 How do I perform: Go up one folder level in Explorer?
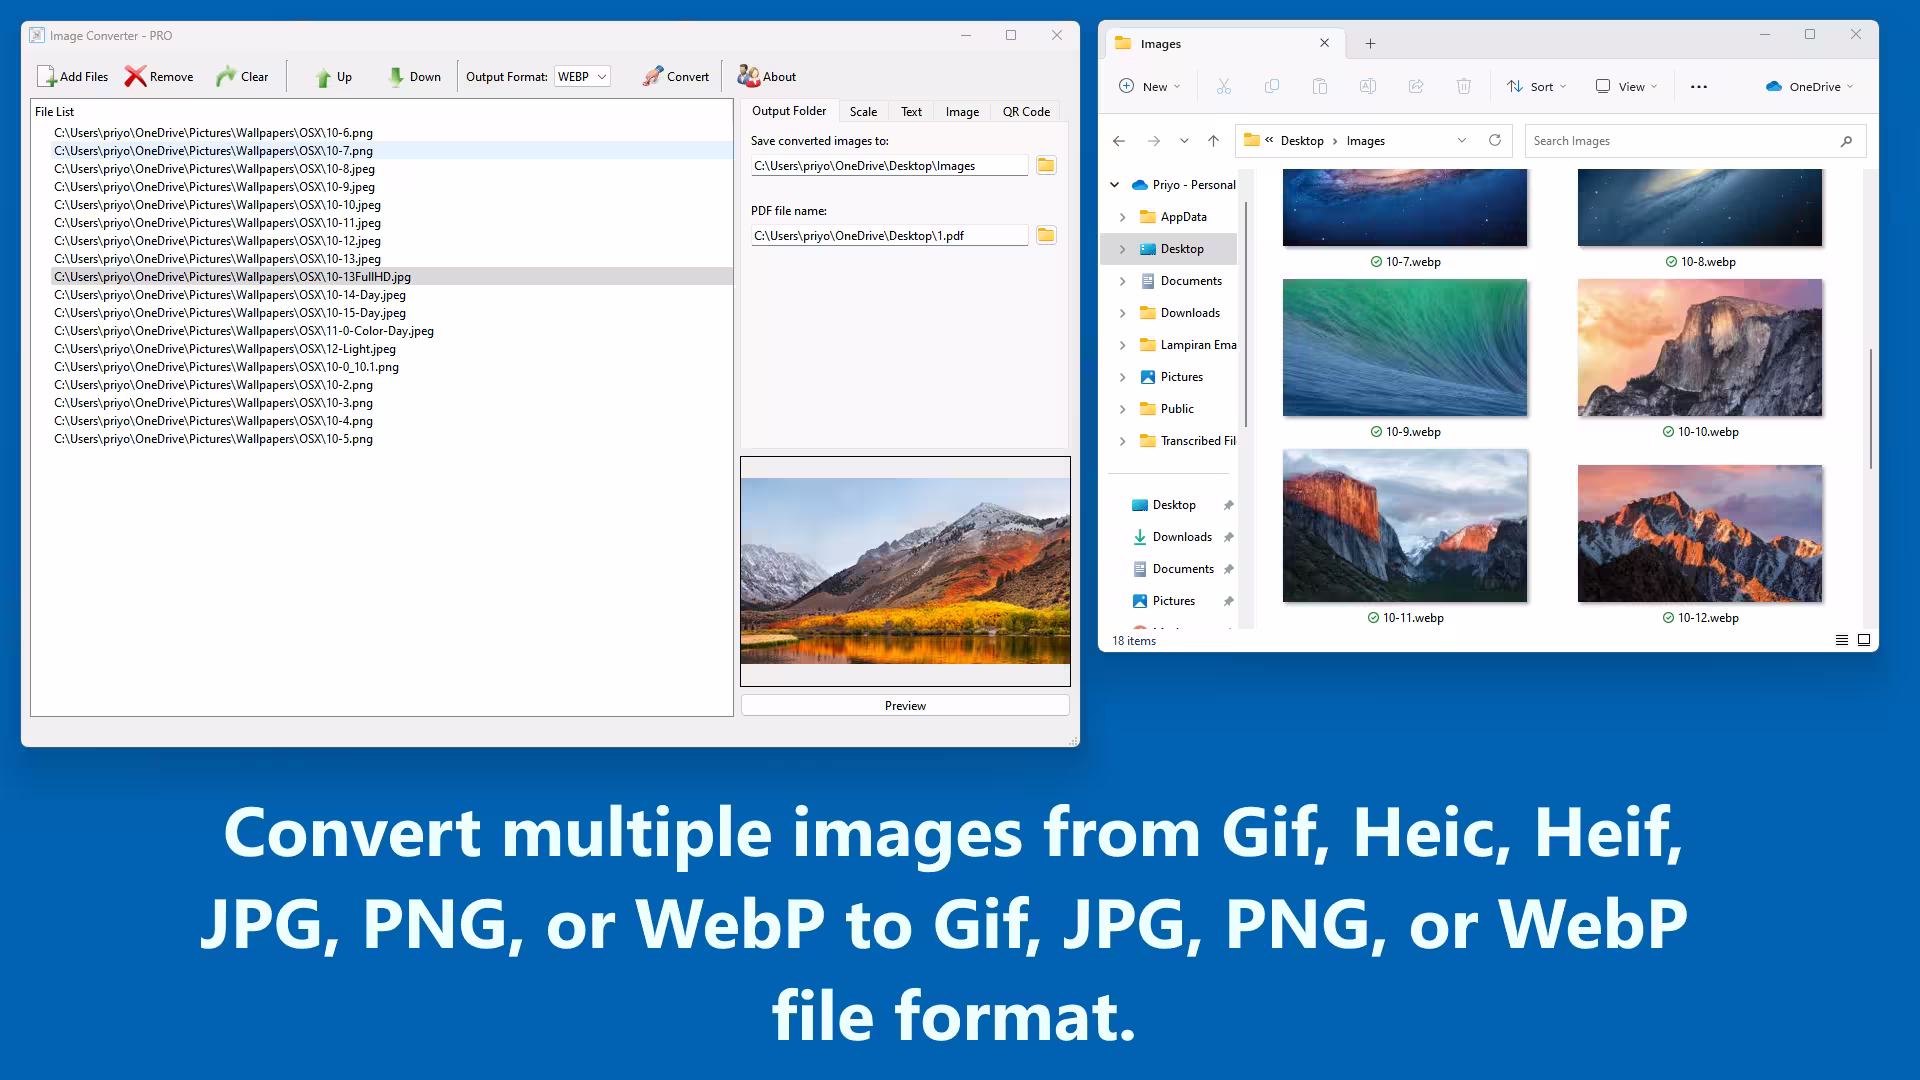[1213, 141]
